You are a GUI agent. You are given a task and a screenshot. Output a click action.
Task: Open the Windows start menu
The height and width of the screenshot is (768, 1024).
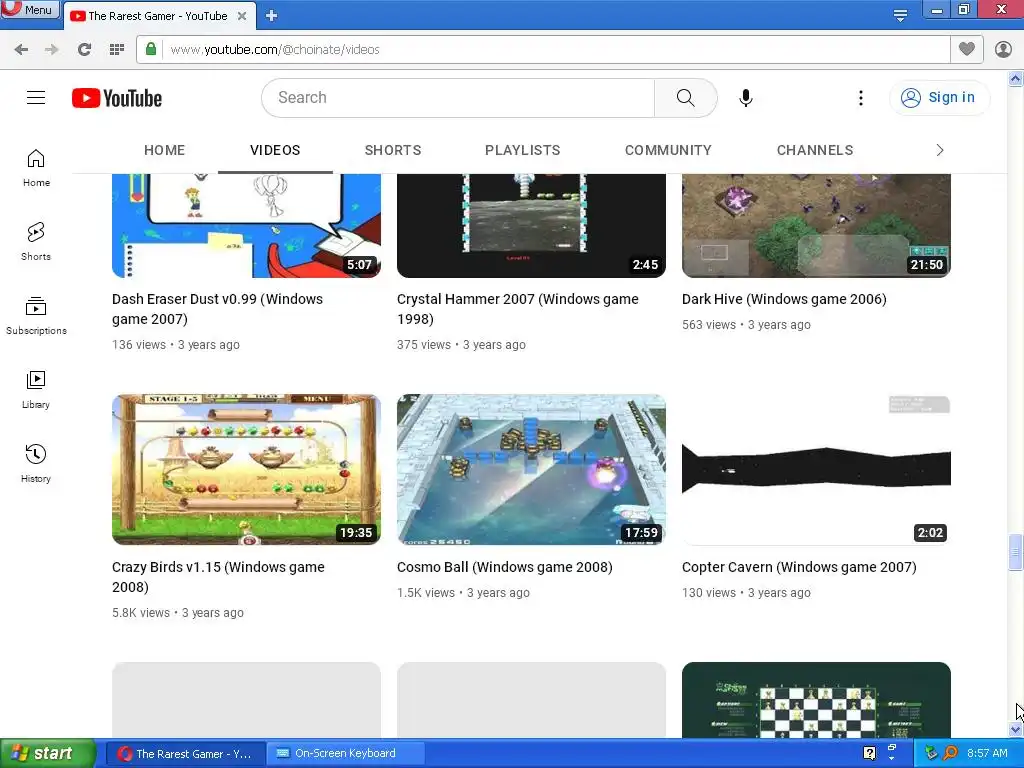pos(48,753)
